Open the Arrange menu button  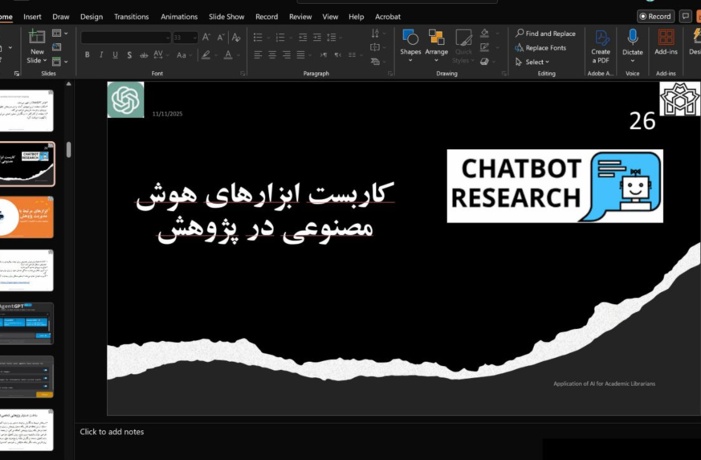coord(436,45)
